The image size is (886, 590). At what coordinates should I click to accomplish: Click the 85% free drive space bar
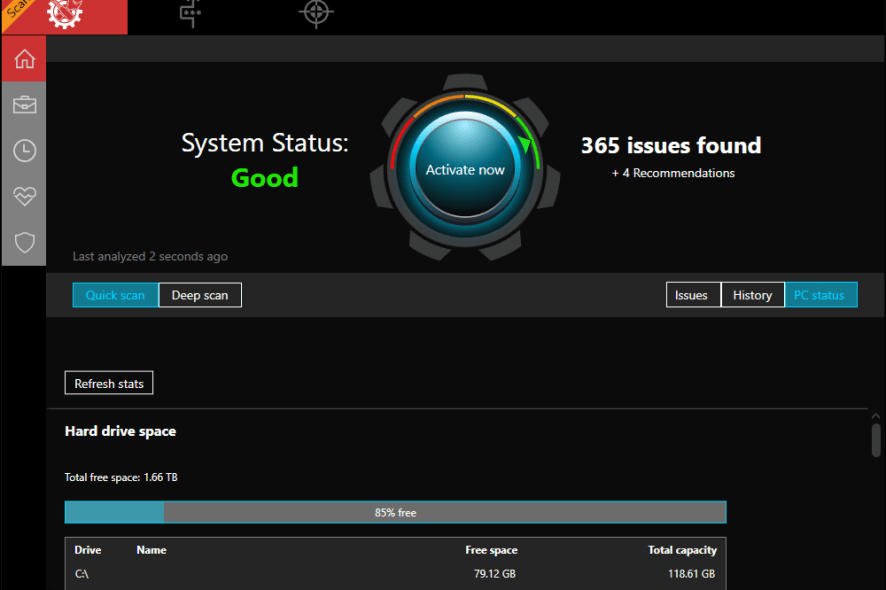[x=395, y=512]
